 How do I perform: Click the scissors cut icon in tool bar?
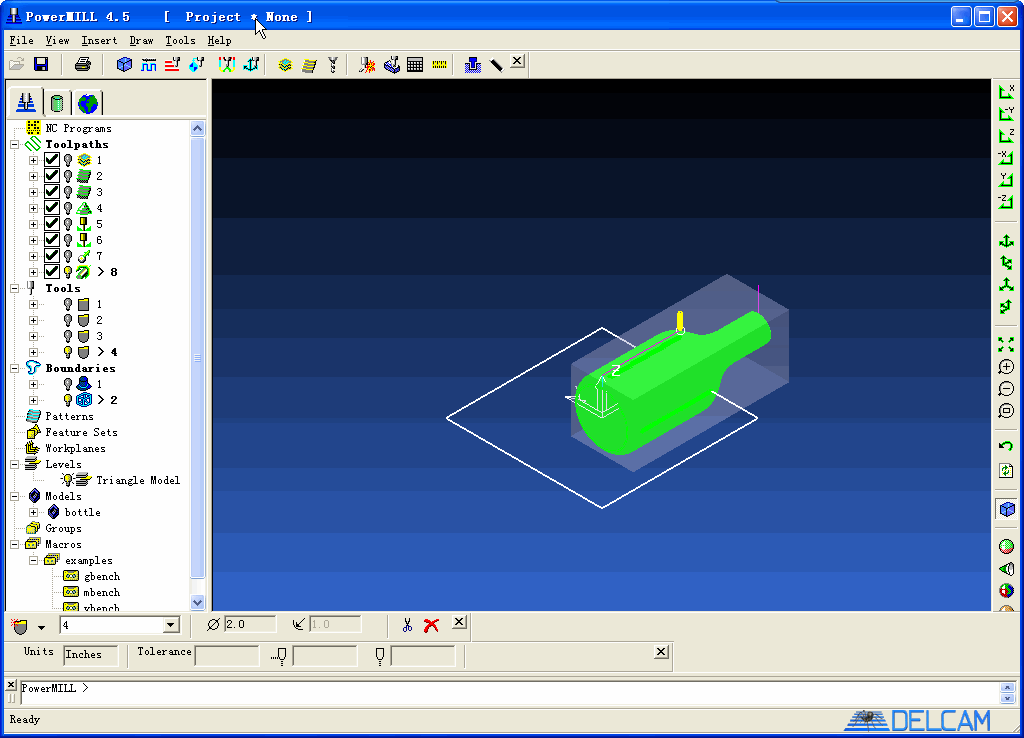click(x=408, y=625)
